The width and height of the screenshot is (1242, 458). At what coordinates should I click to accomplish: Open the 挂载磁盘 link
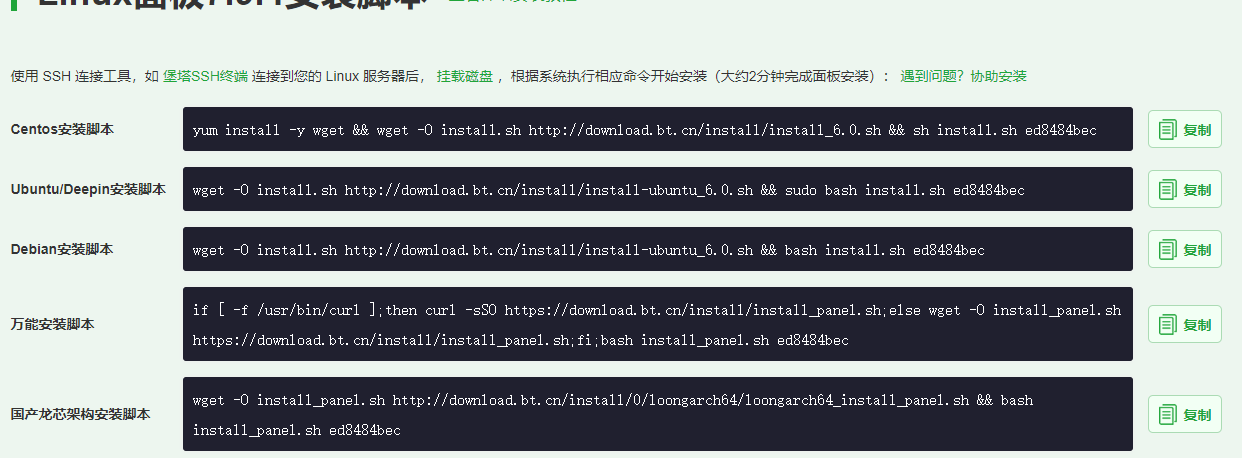pyautogui.click(x=464, y=76)
